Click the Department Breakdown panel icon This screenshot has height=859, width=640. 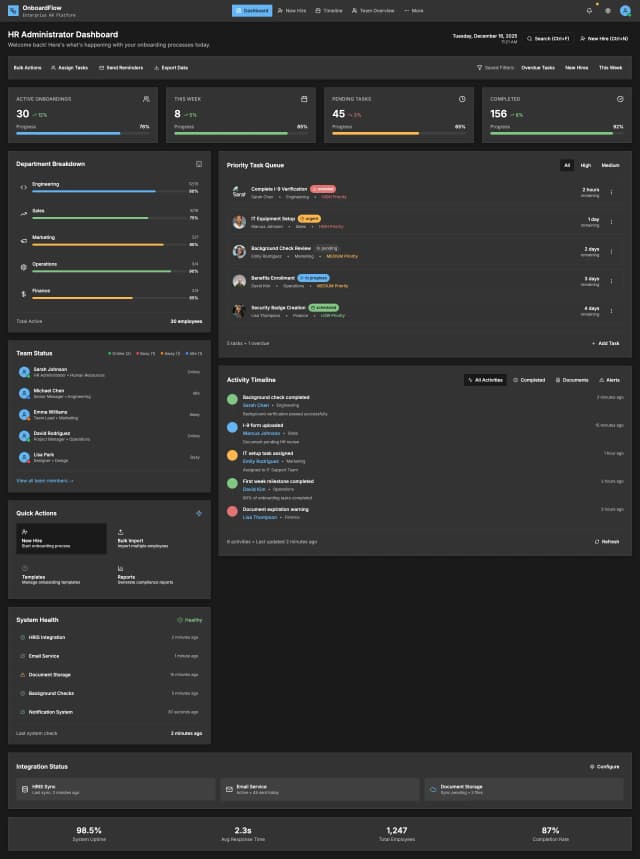[x=199, y=163]
